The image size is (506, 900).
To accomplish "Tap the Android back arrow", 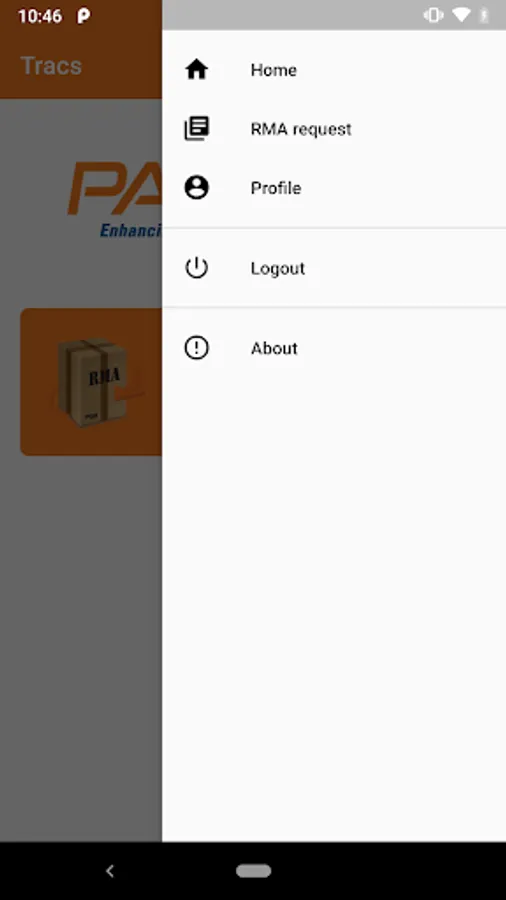I will click(x=110, y=871).
